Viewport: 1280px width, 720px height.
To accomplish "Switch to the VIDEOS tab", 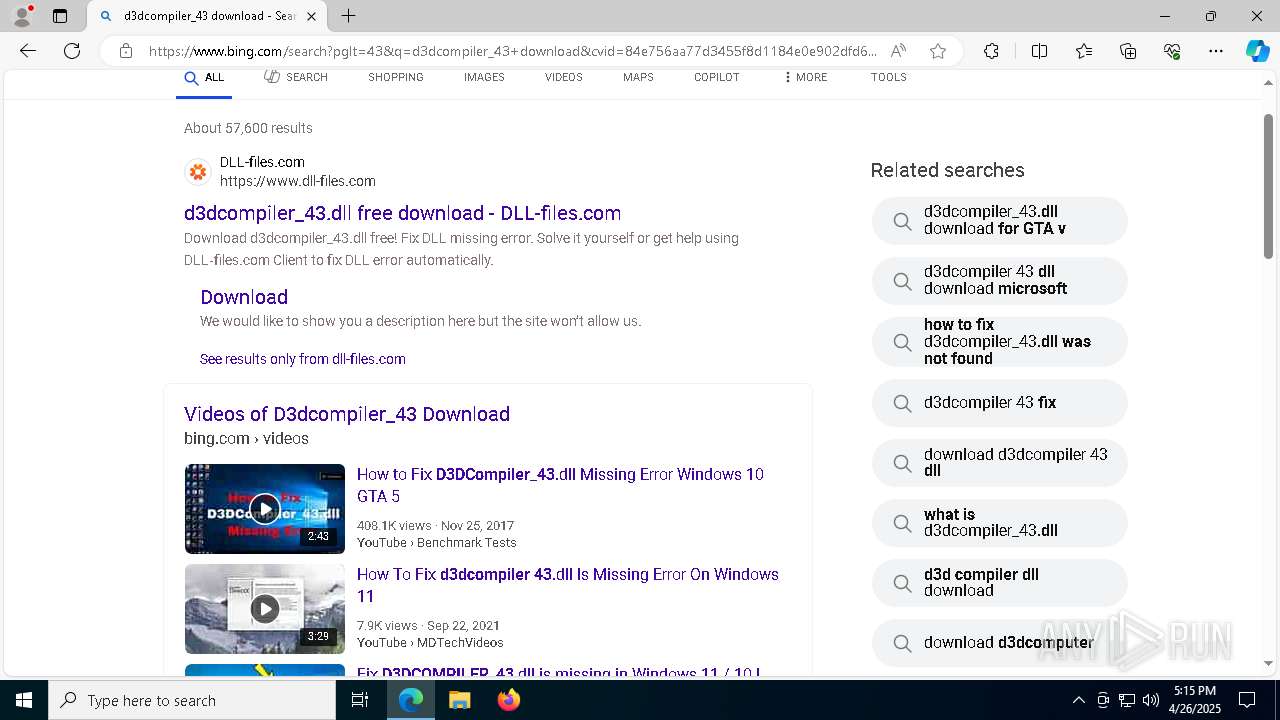I will pos(564,78).
